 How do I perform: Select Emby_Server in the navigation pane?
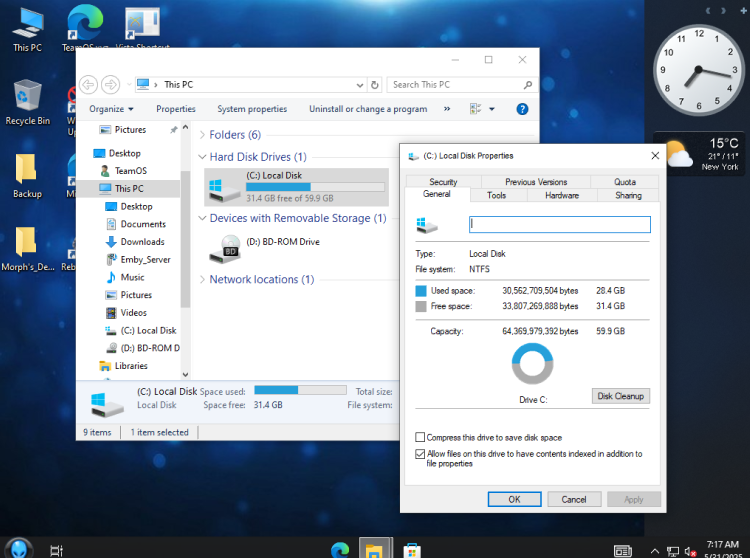145,260
